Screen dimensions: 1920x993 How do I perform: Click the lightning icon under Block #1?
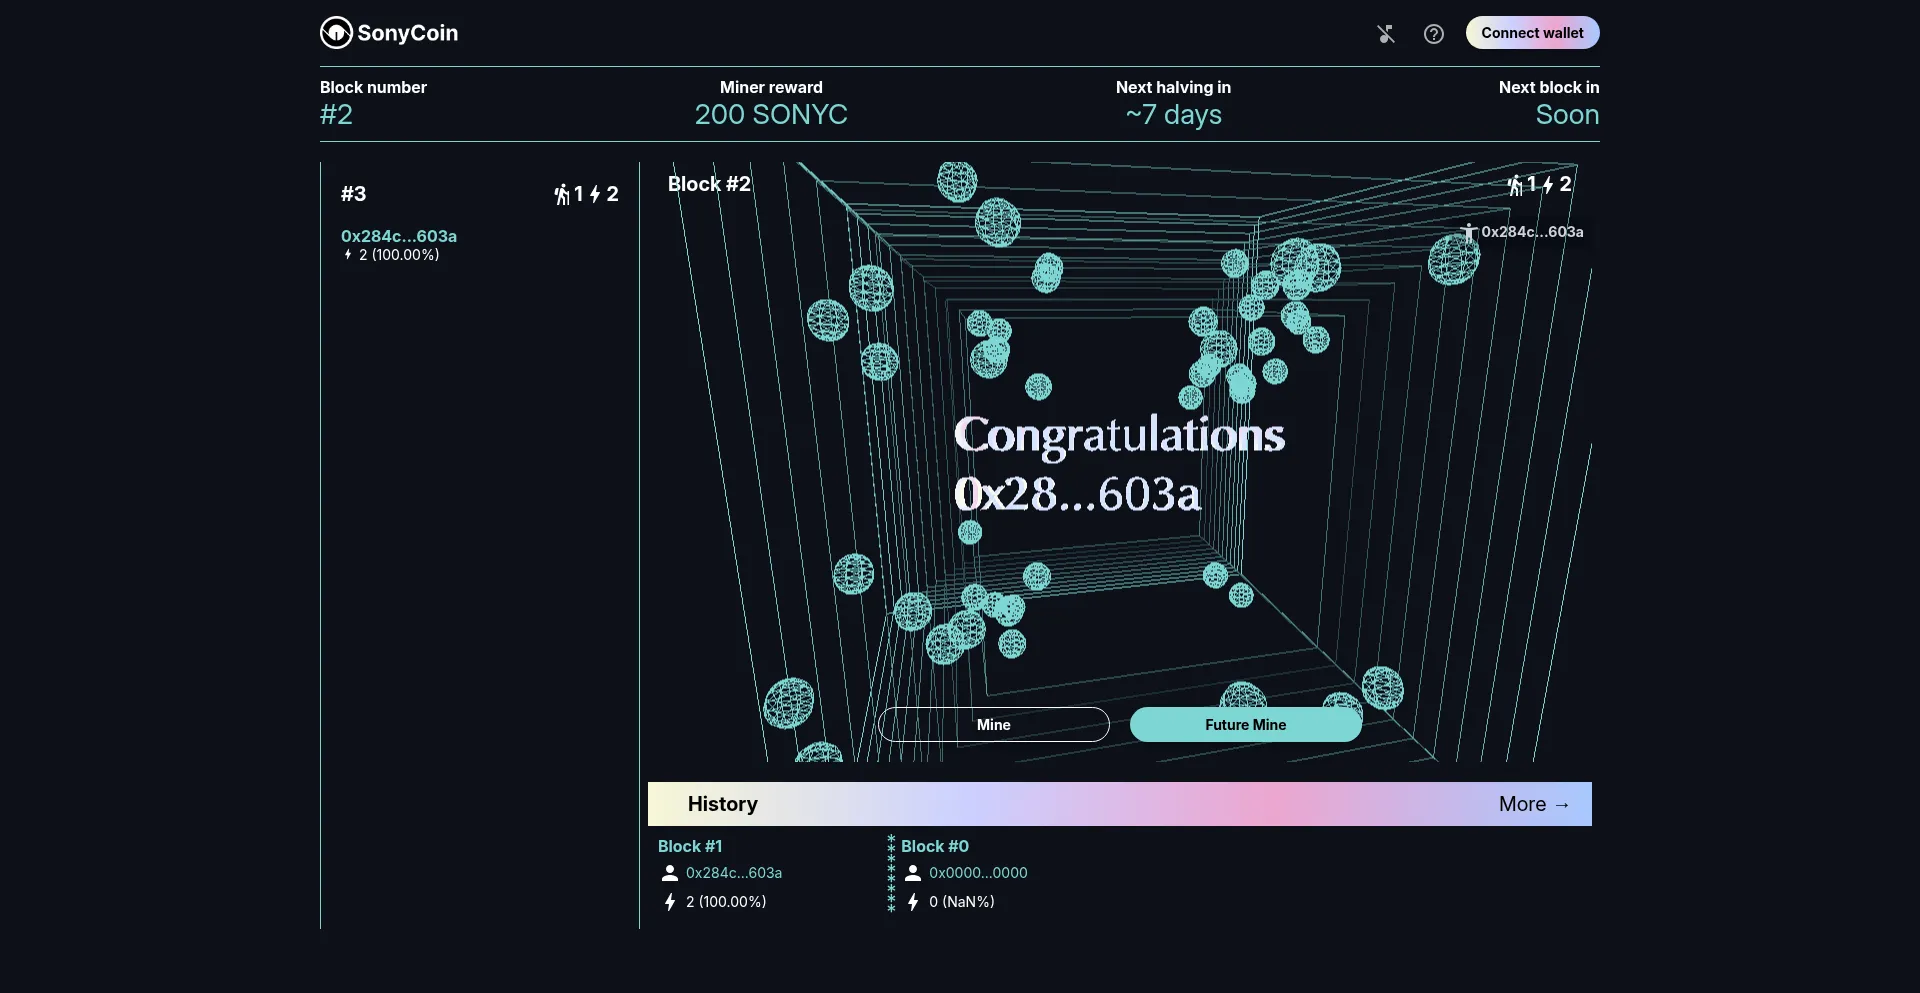[x=670, y=902]
